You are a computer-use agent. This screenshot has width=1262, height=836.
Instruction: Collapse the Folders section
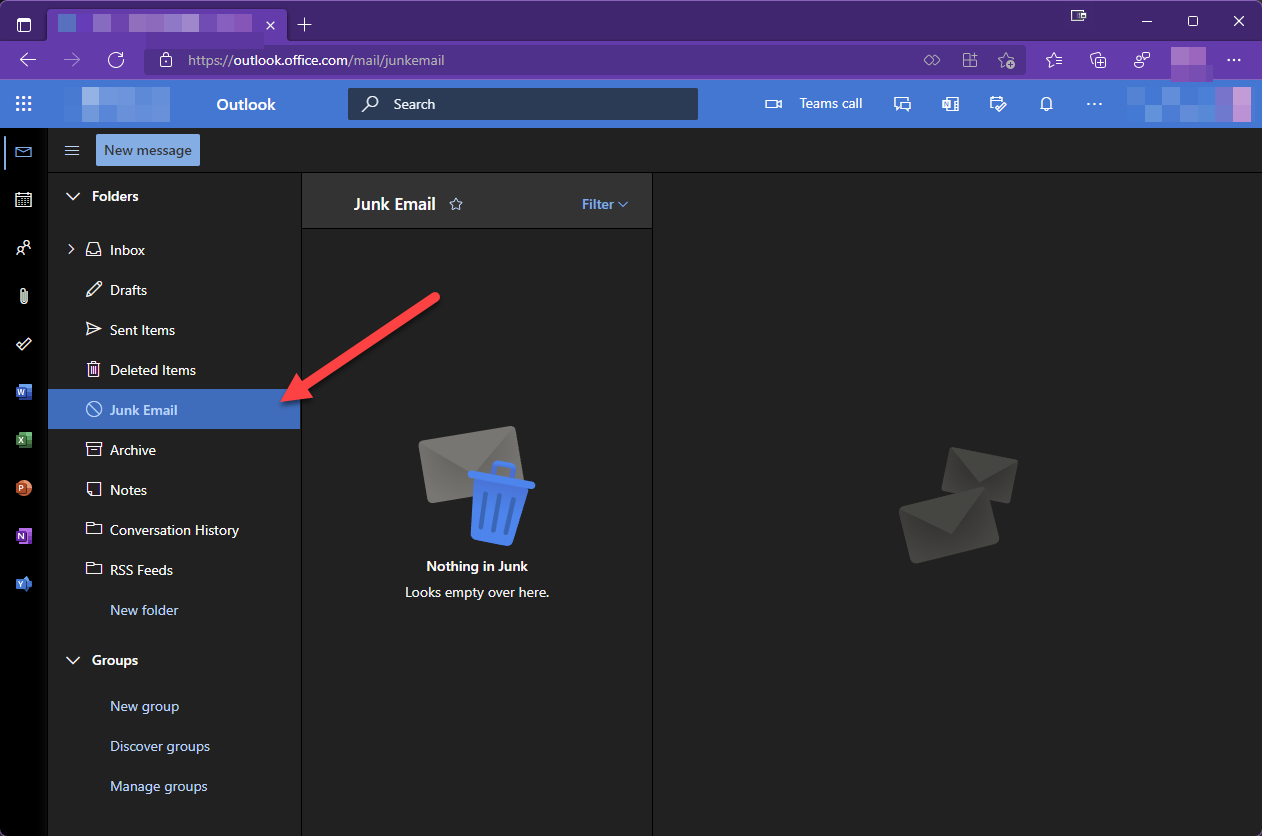click(72, 196)
